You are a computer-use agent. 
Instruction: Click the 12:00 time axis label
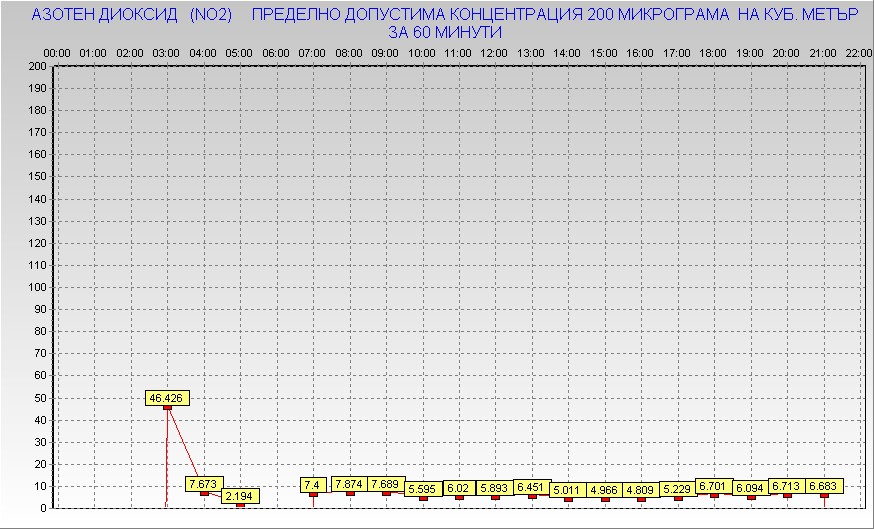495,52
